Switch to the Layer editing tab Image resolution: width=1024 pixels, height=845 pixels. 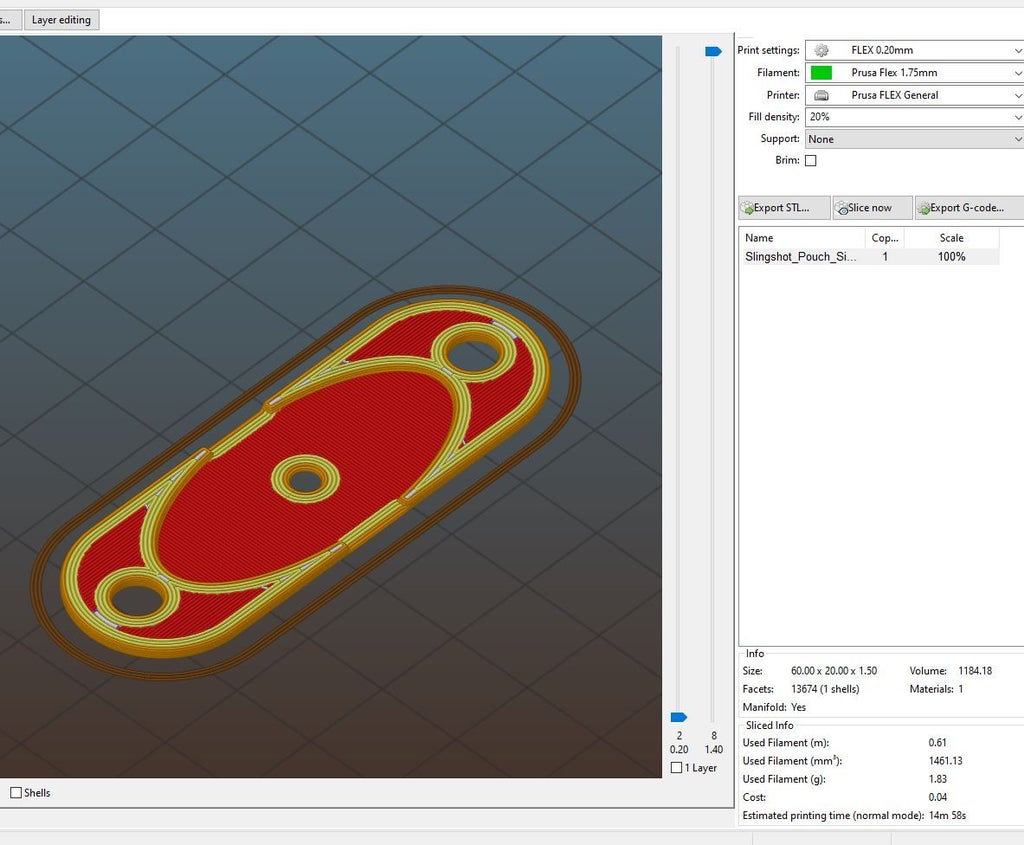pyautogui.click(x=61, y=20)
